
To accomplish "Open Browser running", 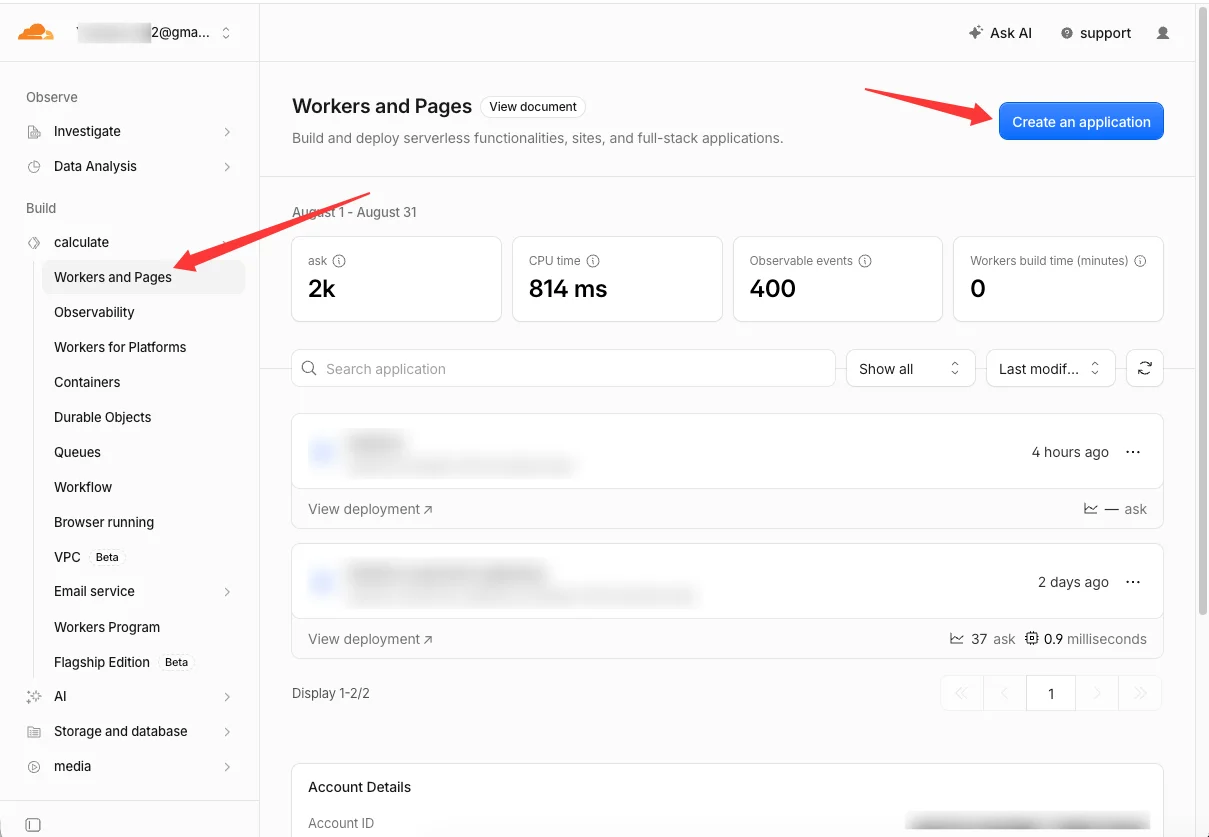I will coord(104,522).
